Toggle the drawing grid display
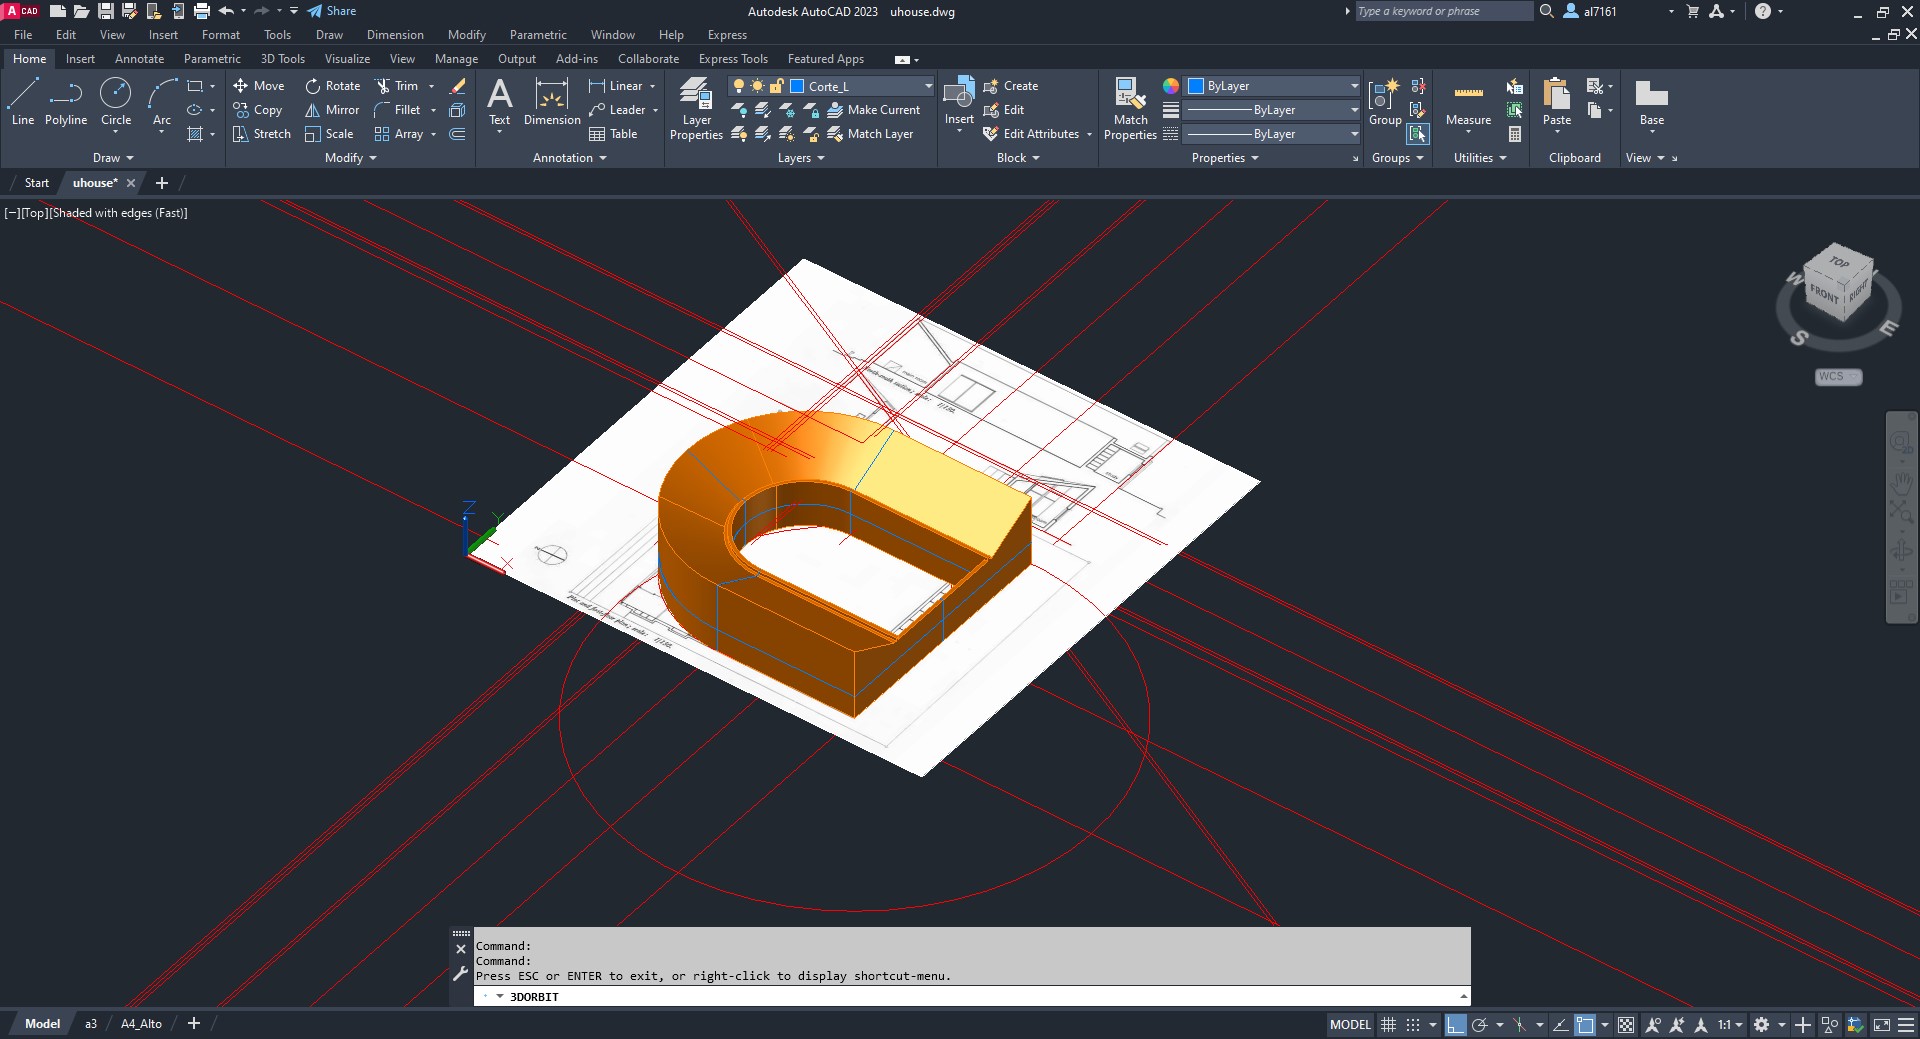This screenshot has width=1920, height=1039. [x=1388, y=1025]
